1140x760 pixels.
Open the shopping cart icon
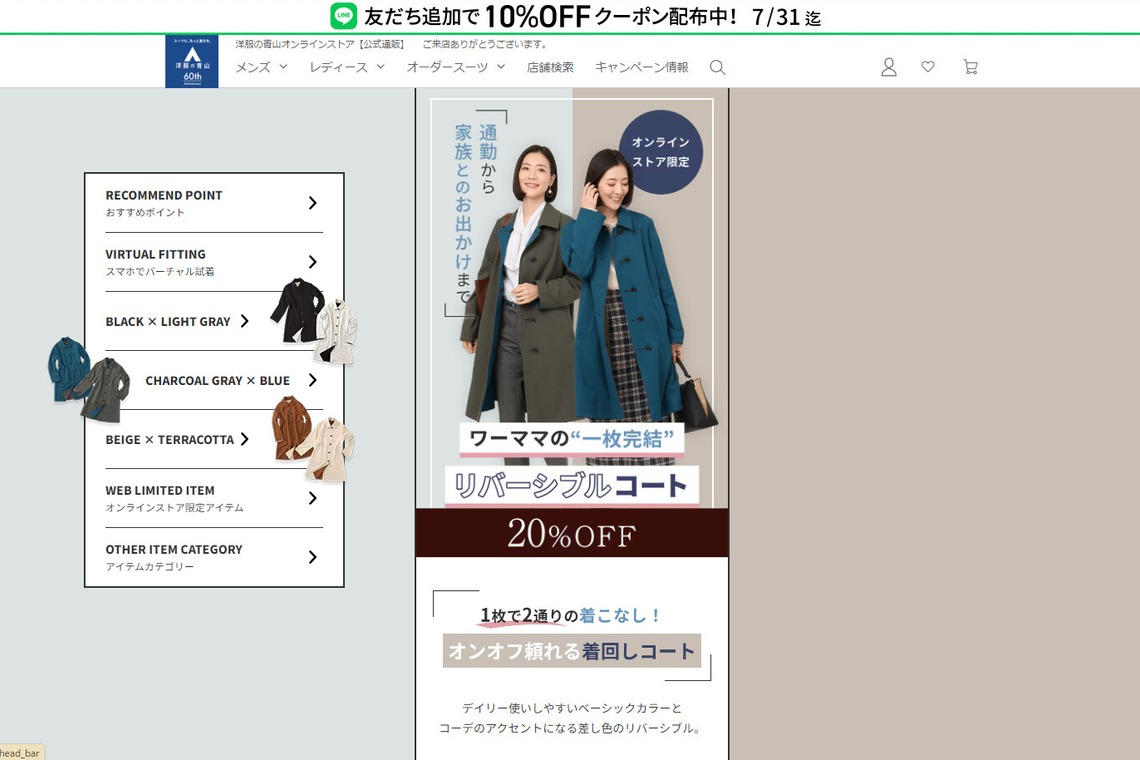[x=969, y=66]
